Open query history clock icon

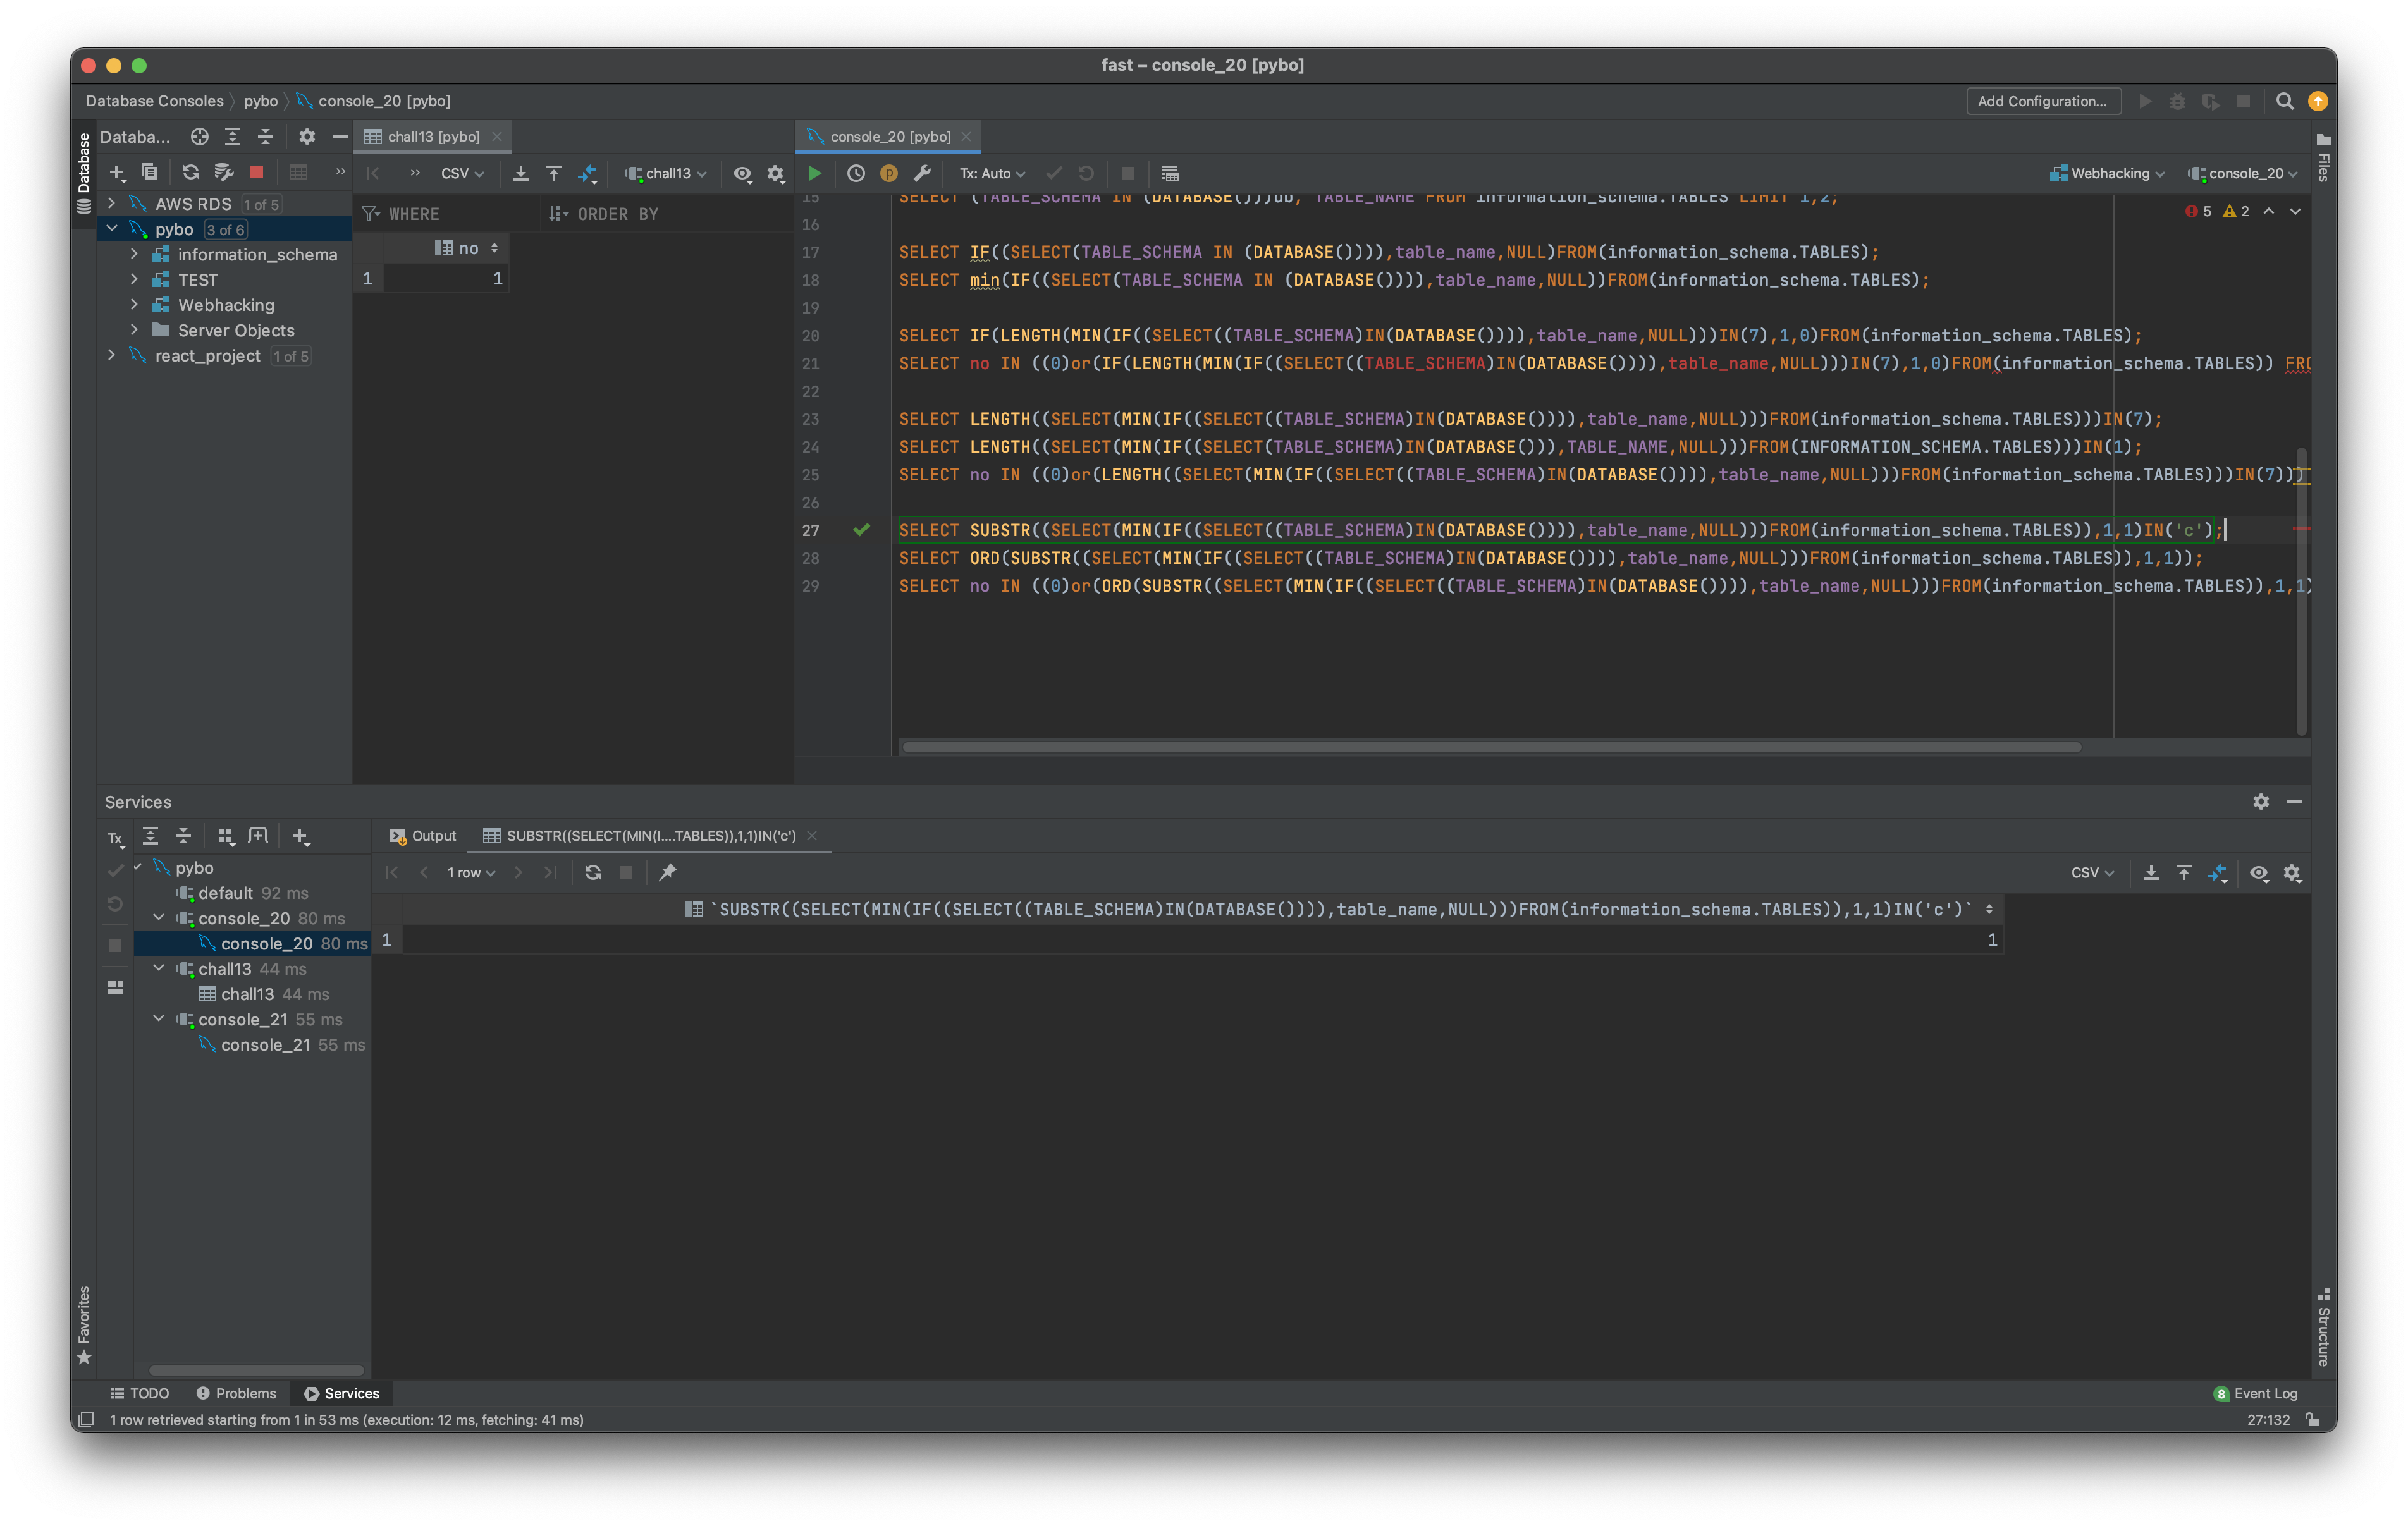coord(856,173)
